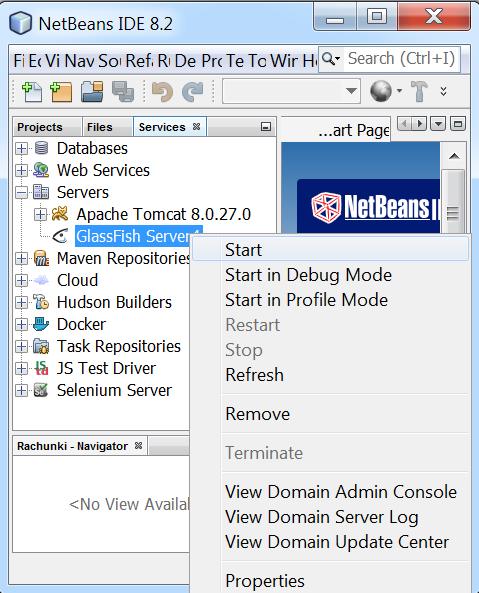479x593 pixels.
Task: Click the Redo toolbar icon
Action: coord(192,92)
